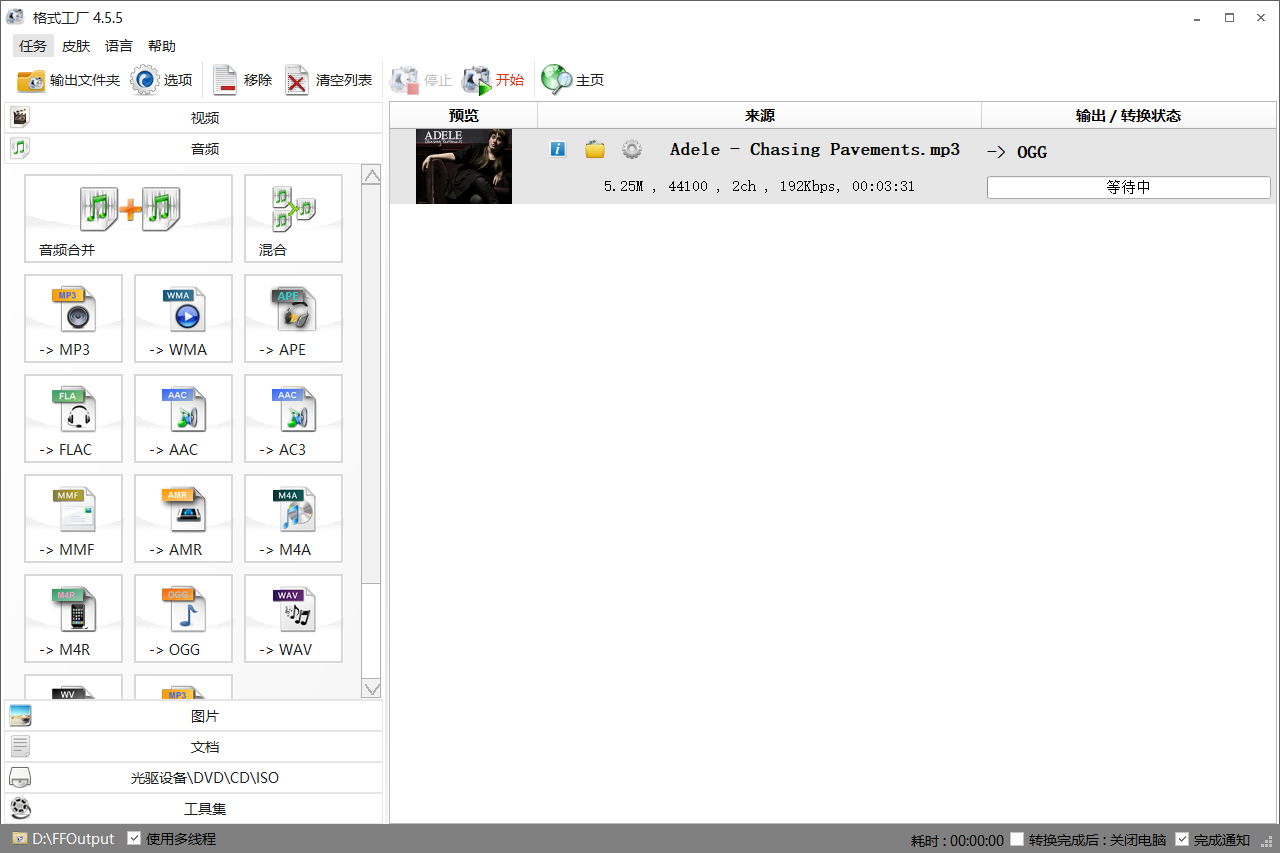Toggle 转换完成后:关闭电脑 shutdown checkbox
The width and height of the screenshot is (1280, 853).
(x=1017, y=839)
